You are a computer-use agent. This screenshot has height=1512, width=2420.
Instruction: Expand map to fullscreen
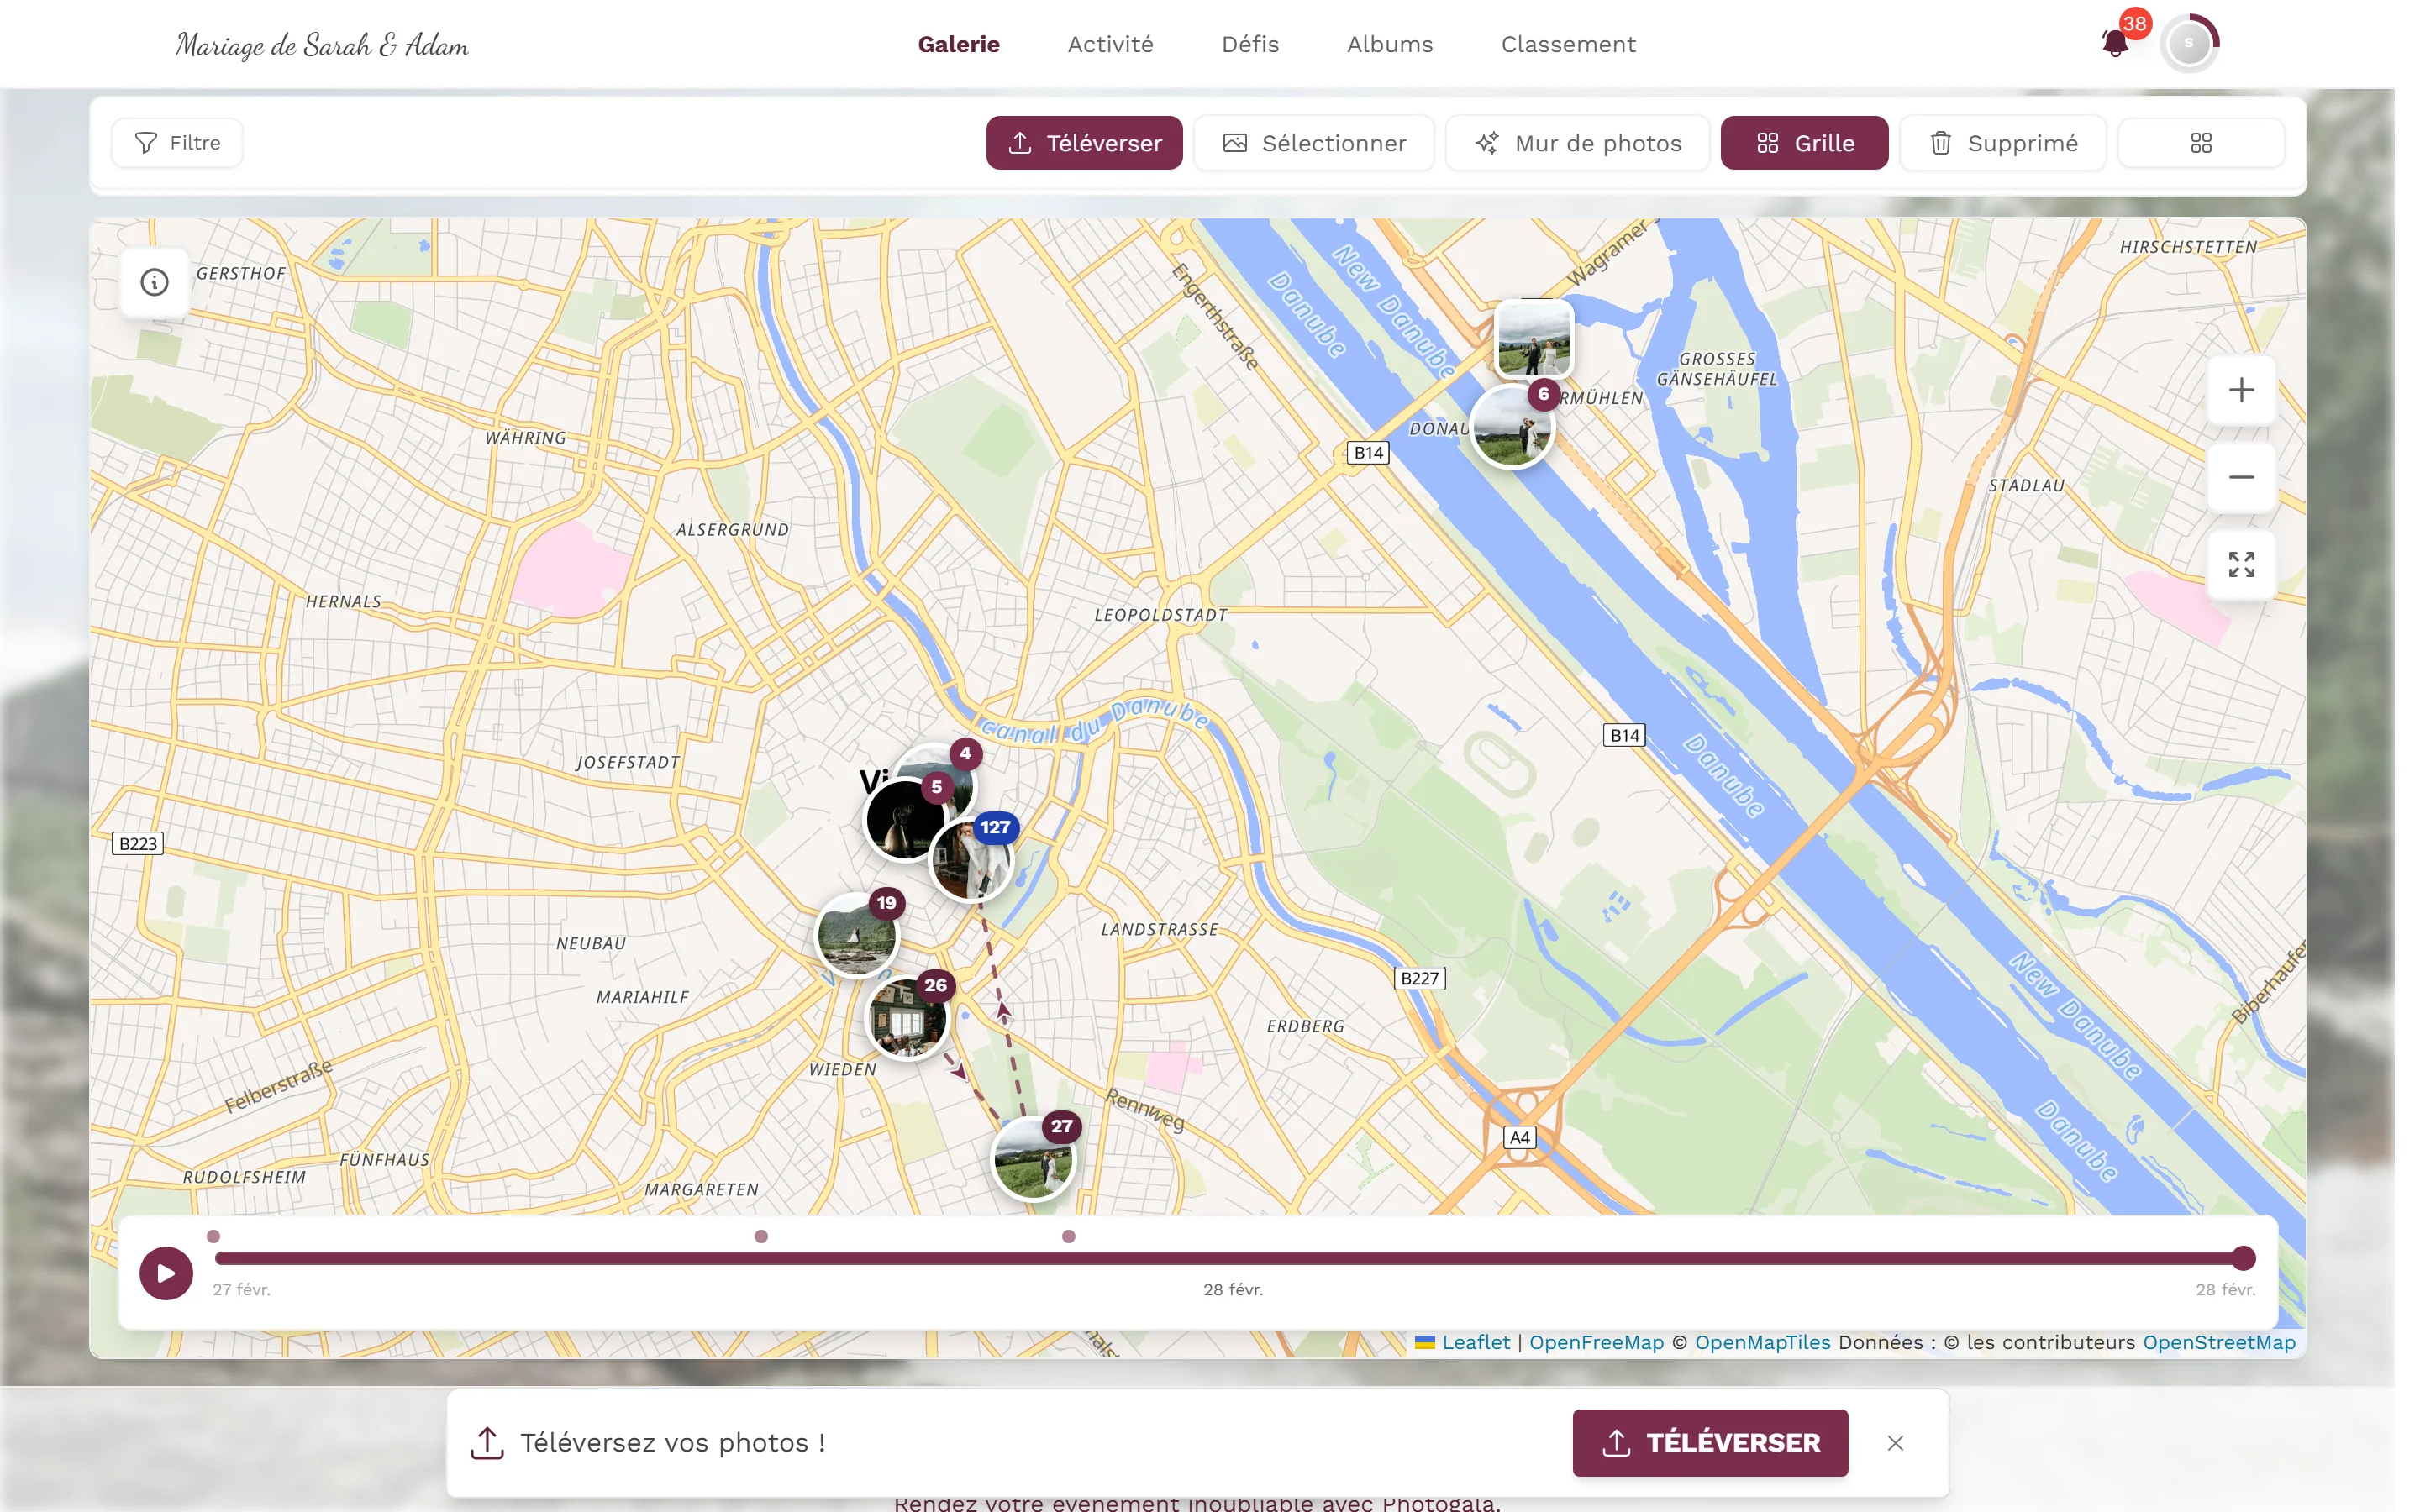pos(2241,565)
